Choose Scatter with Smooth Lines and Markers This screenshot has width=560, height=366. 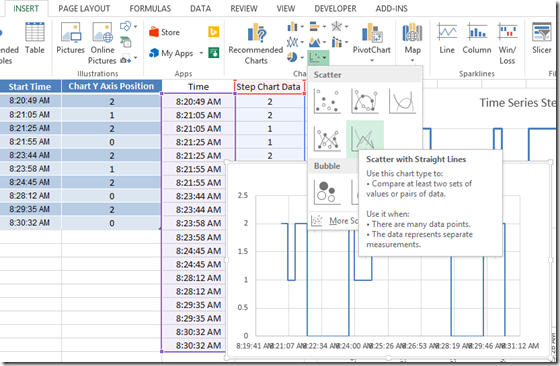click(x=365, y=101)
